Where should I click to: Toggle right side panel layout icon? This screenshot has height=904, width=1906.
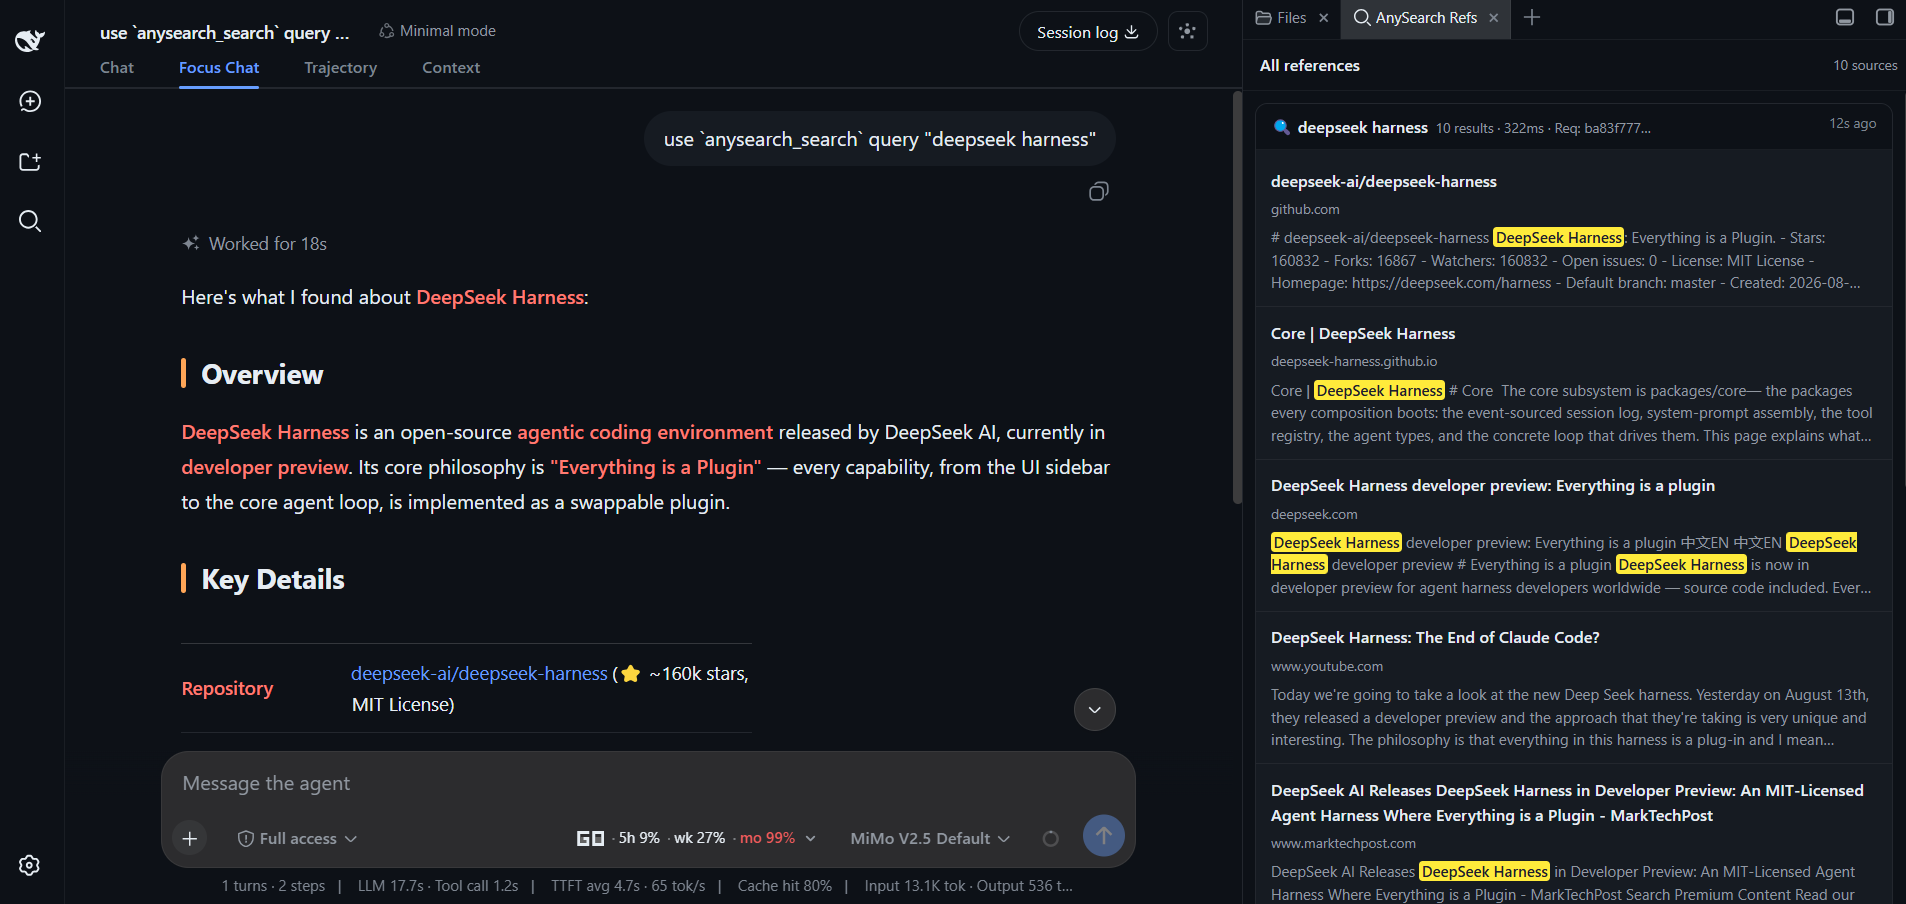pos(1884,17)
